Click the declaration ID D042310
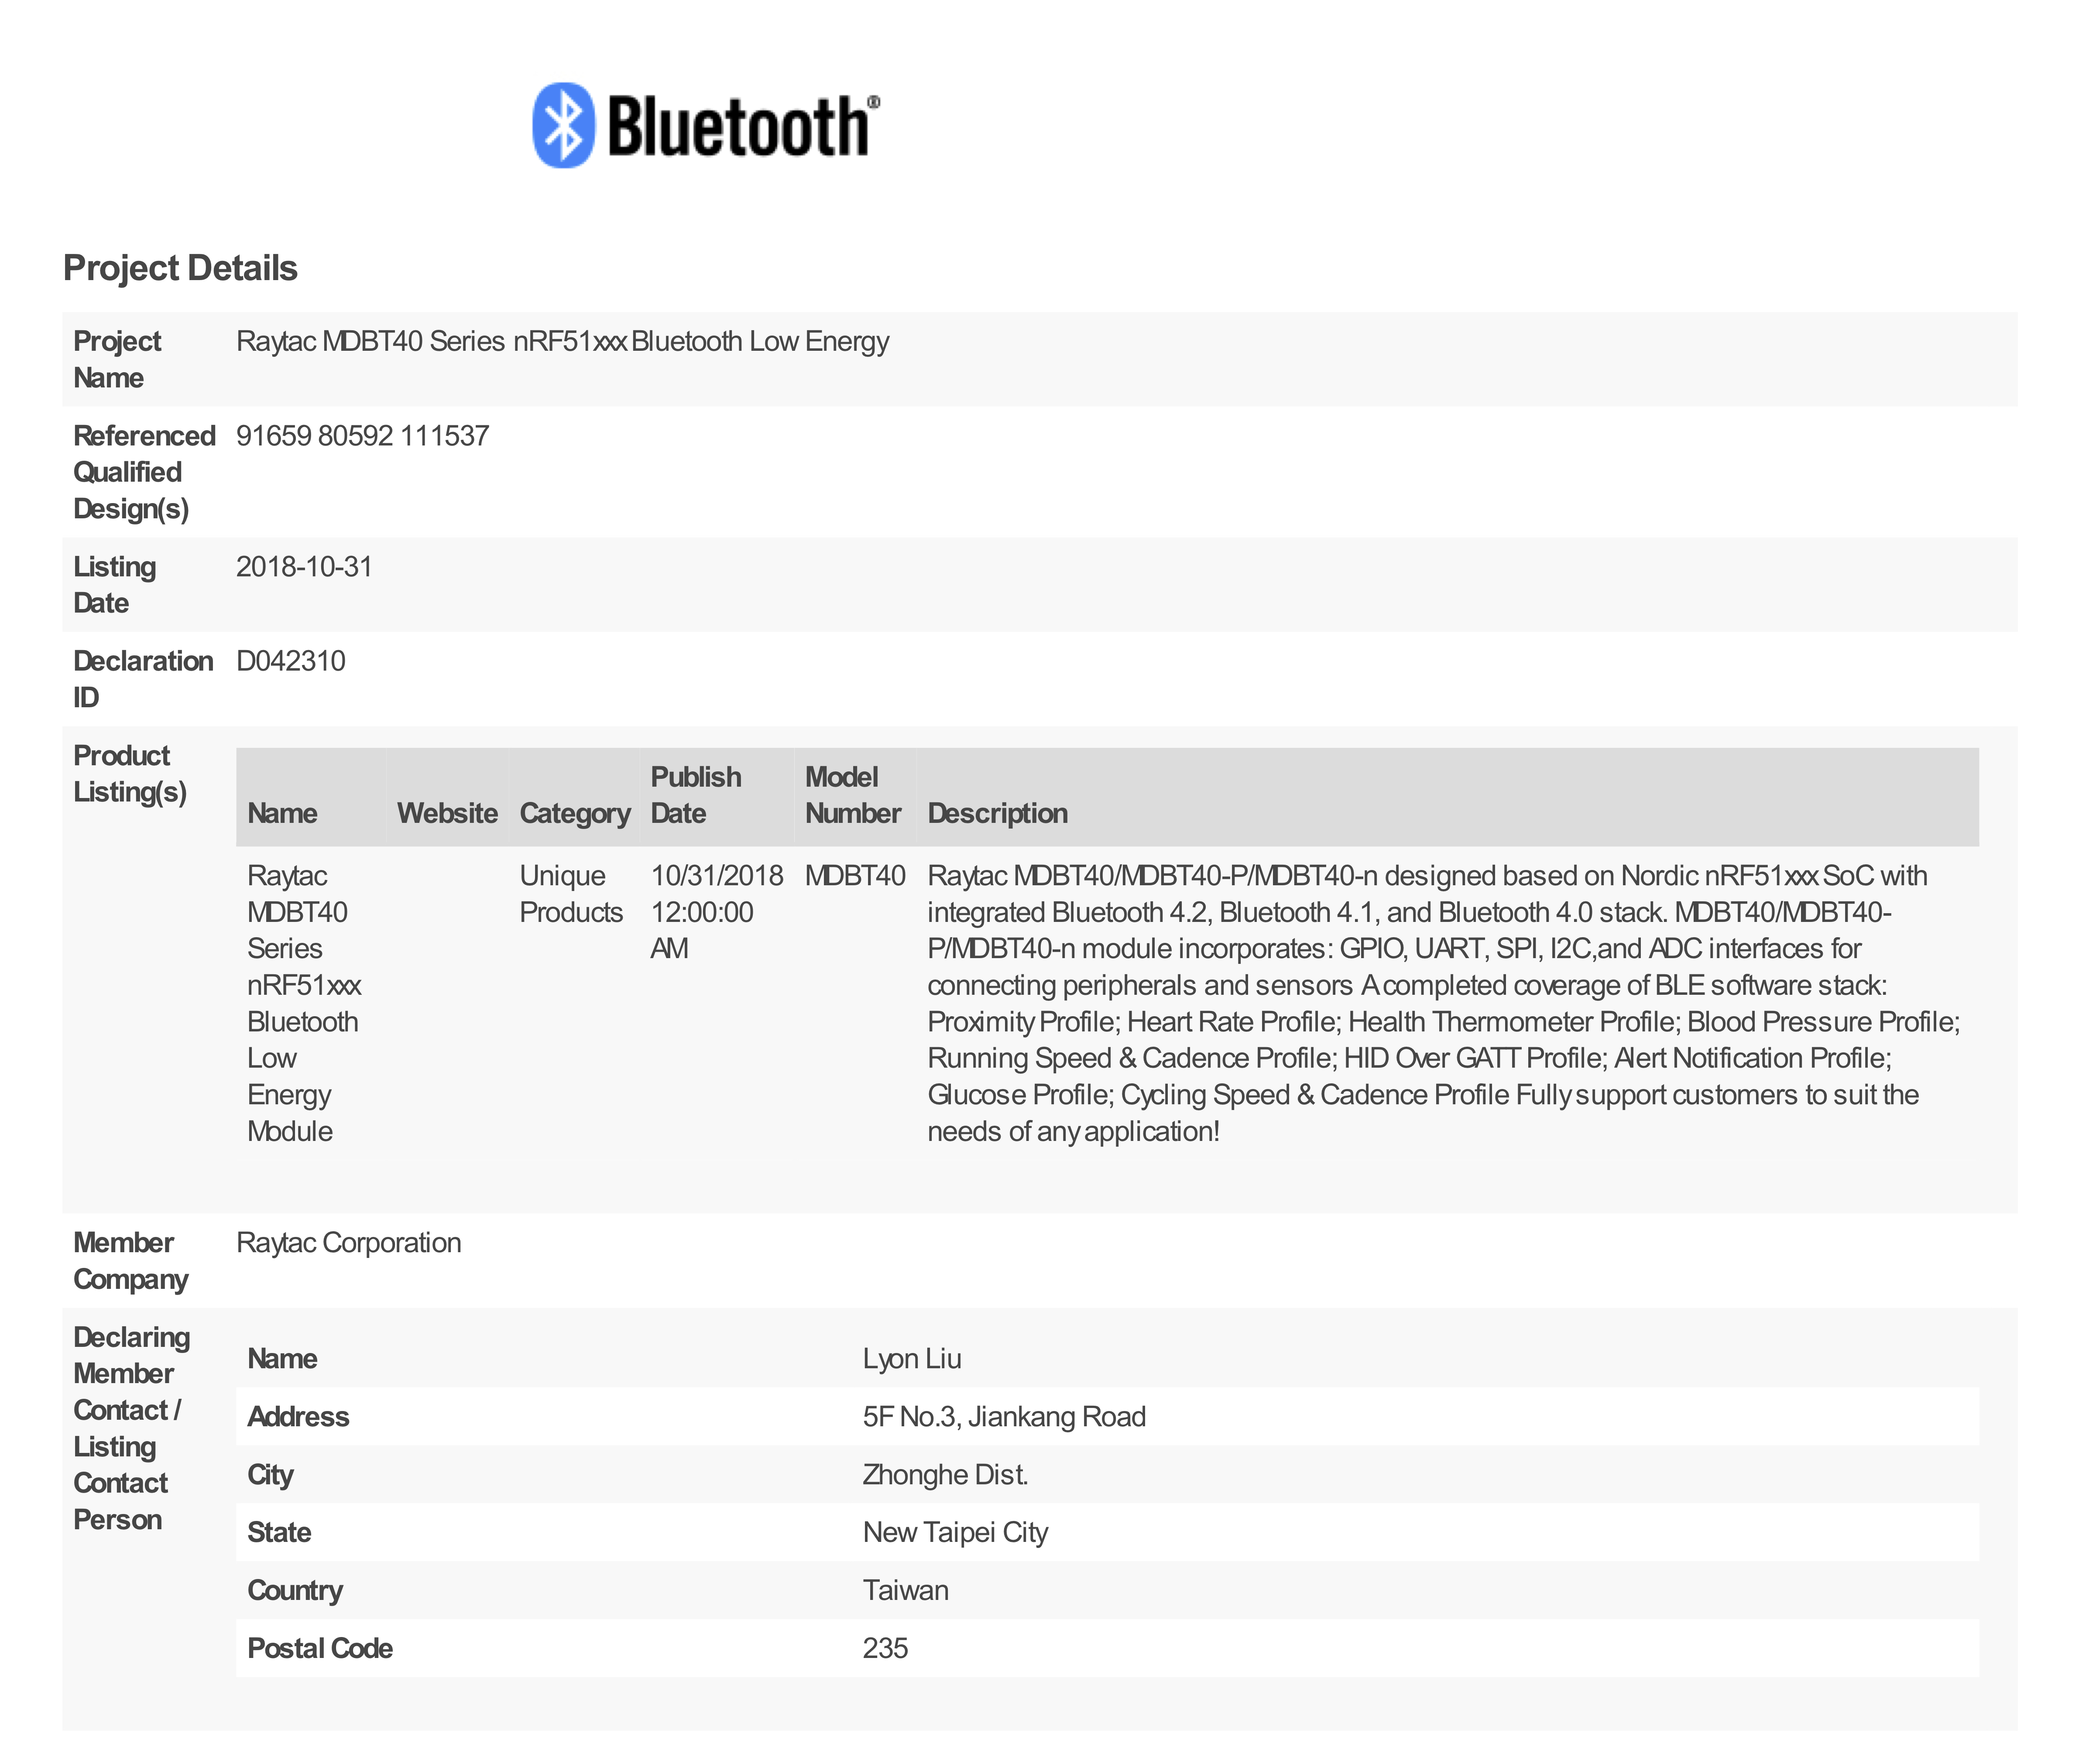Image resolution: width=2089 pixels, height=1764 pixels. click(x=290, y=661)
